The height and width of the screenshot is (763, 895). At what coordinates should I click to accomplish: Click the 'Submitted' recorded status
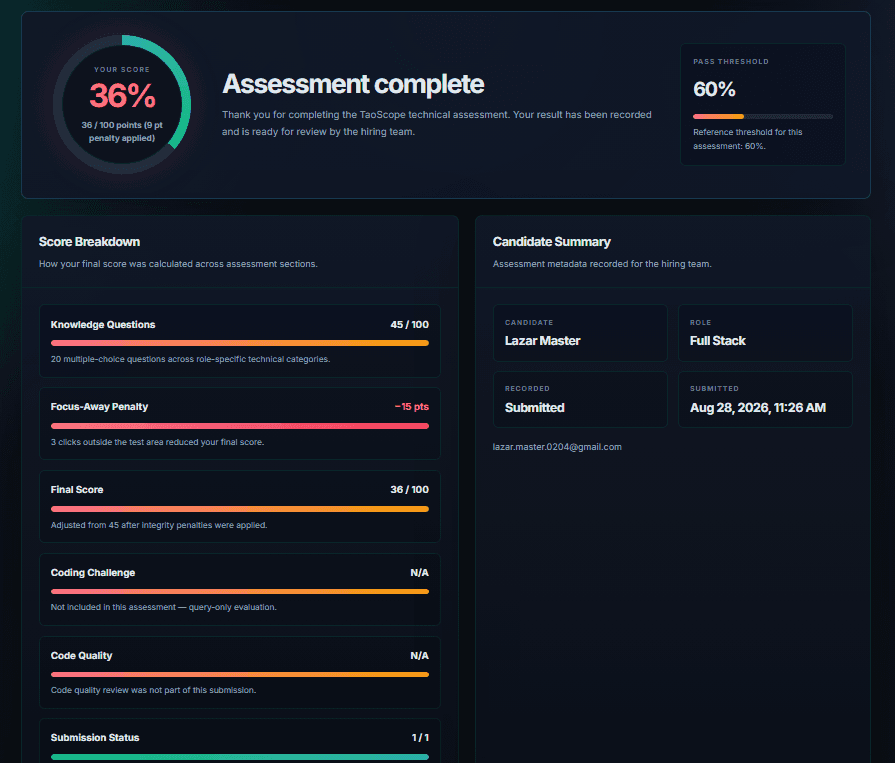coord(534,407)
